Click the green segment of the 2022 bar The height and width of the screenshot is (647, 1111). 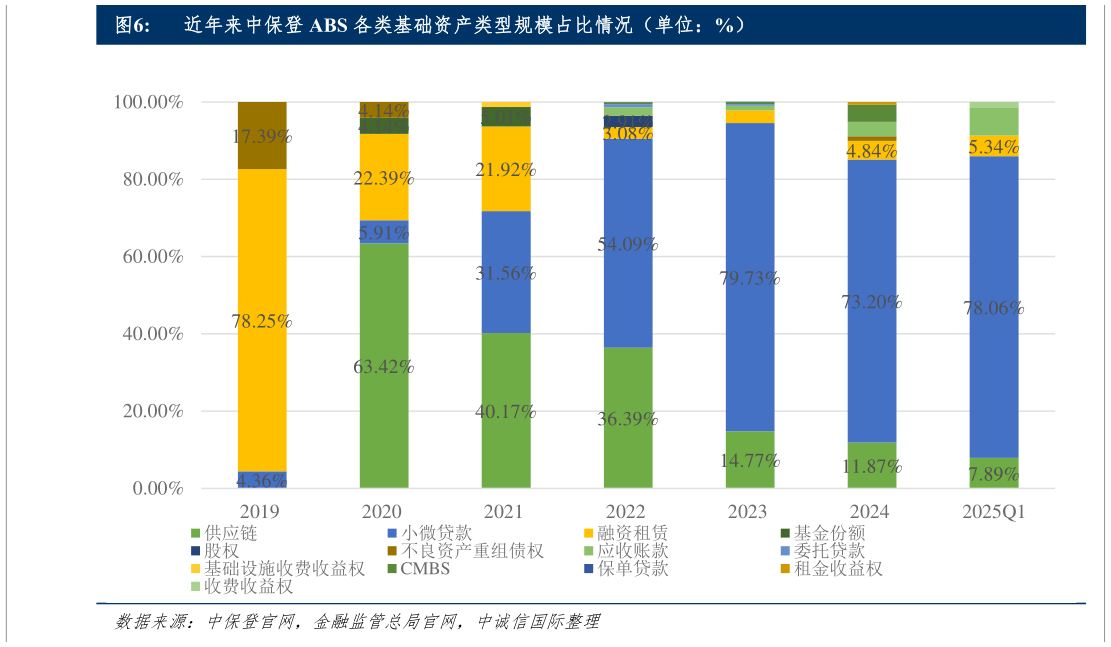[629, 420]
